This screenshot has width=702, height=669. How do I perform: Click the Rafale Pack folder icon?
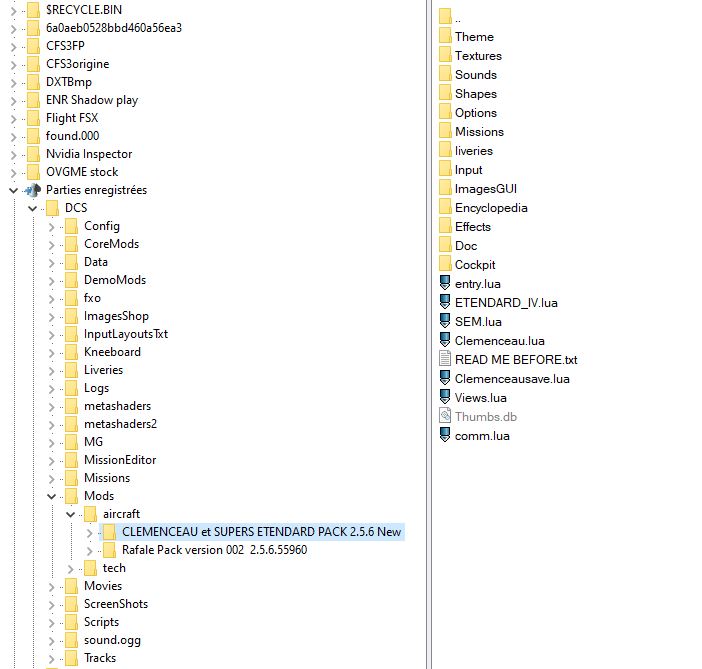pyautogui.click(x=109, y=550)
